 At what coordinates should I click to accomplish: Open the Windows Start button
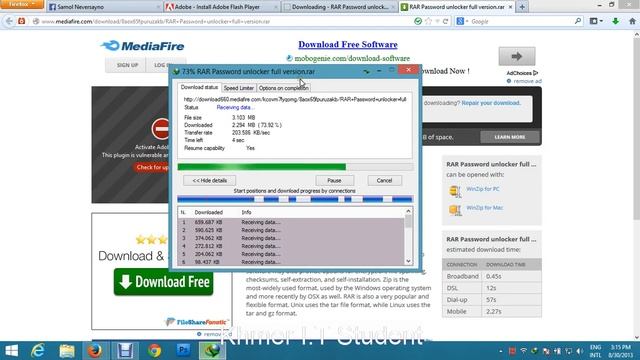[x=11, y=351]
